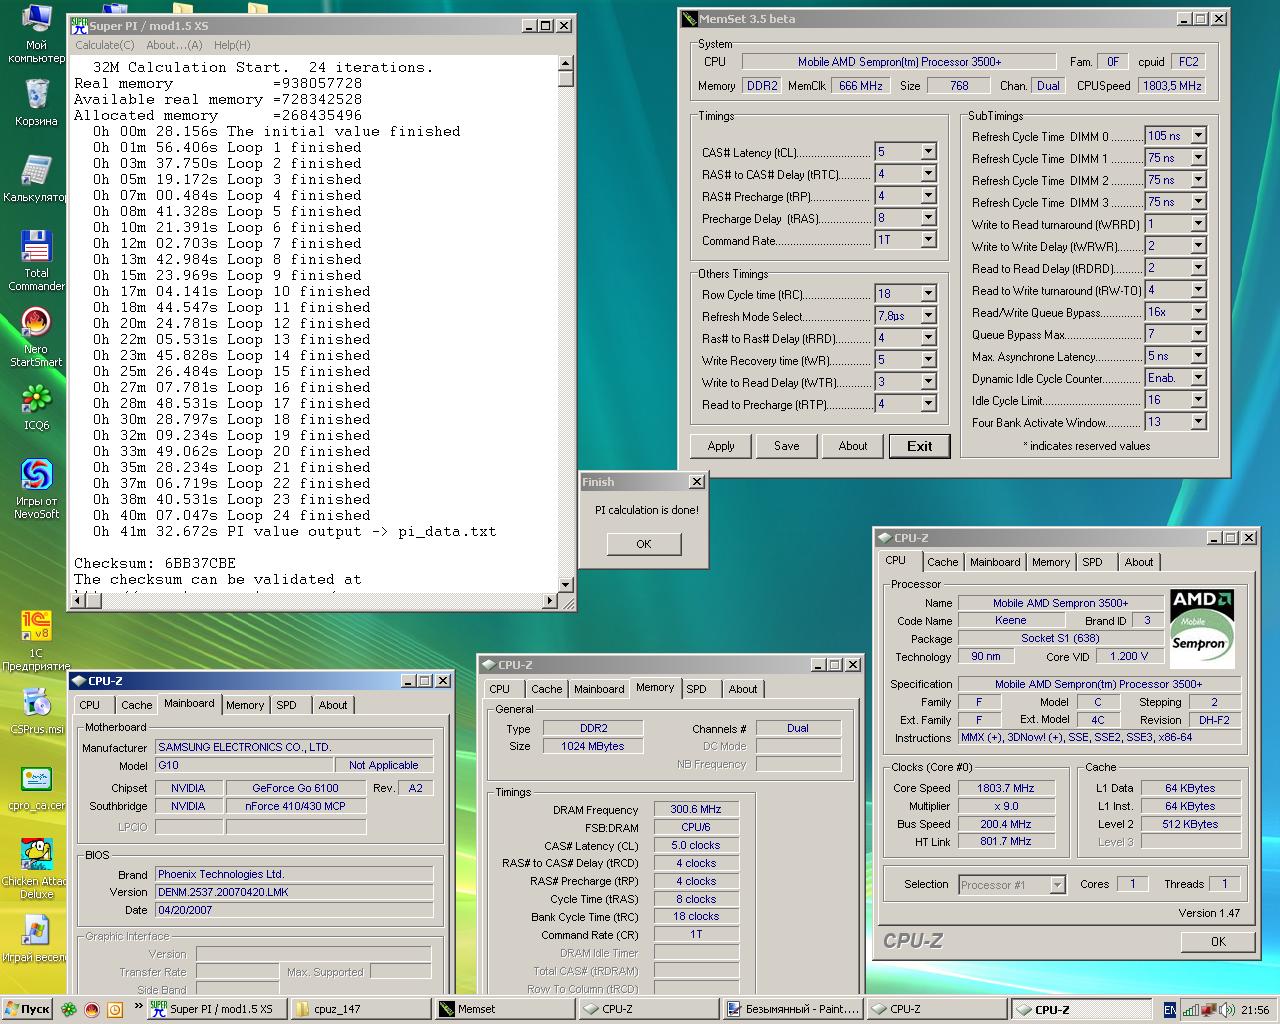
Task: Click OK in the right CPU-Z window
Action: click(x=1218, y=941)
